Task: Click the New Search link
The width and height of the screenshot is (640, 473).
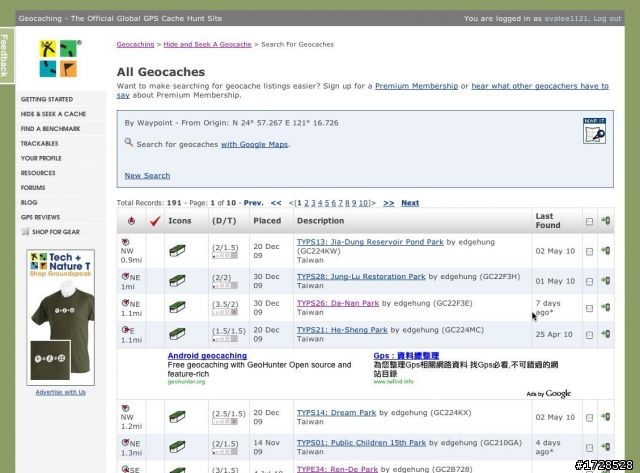Action: 147,175
